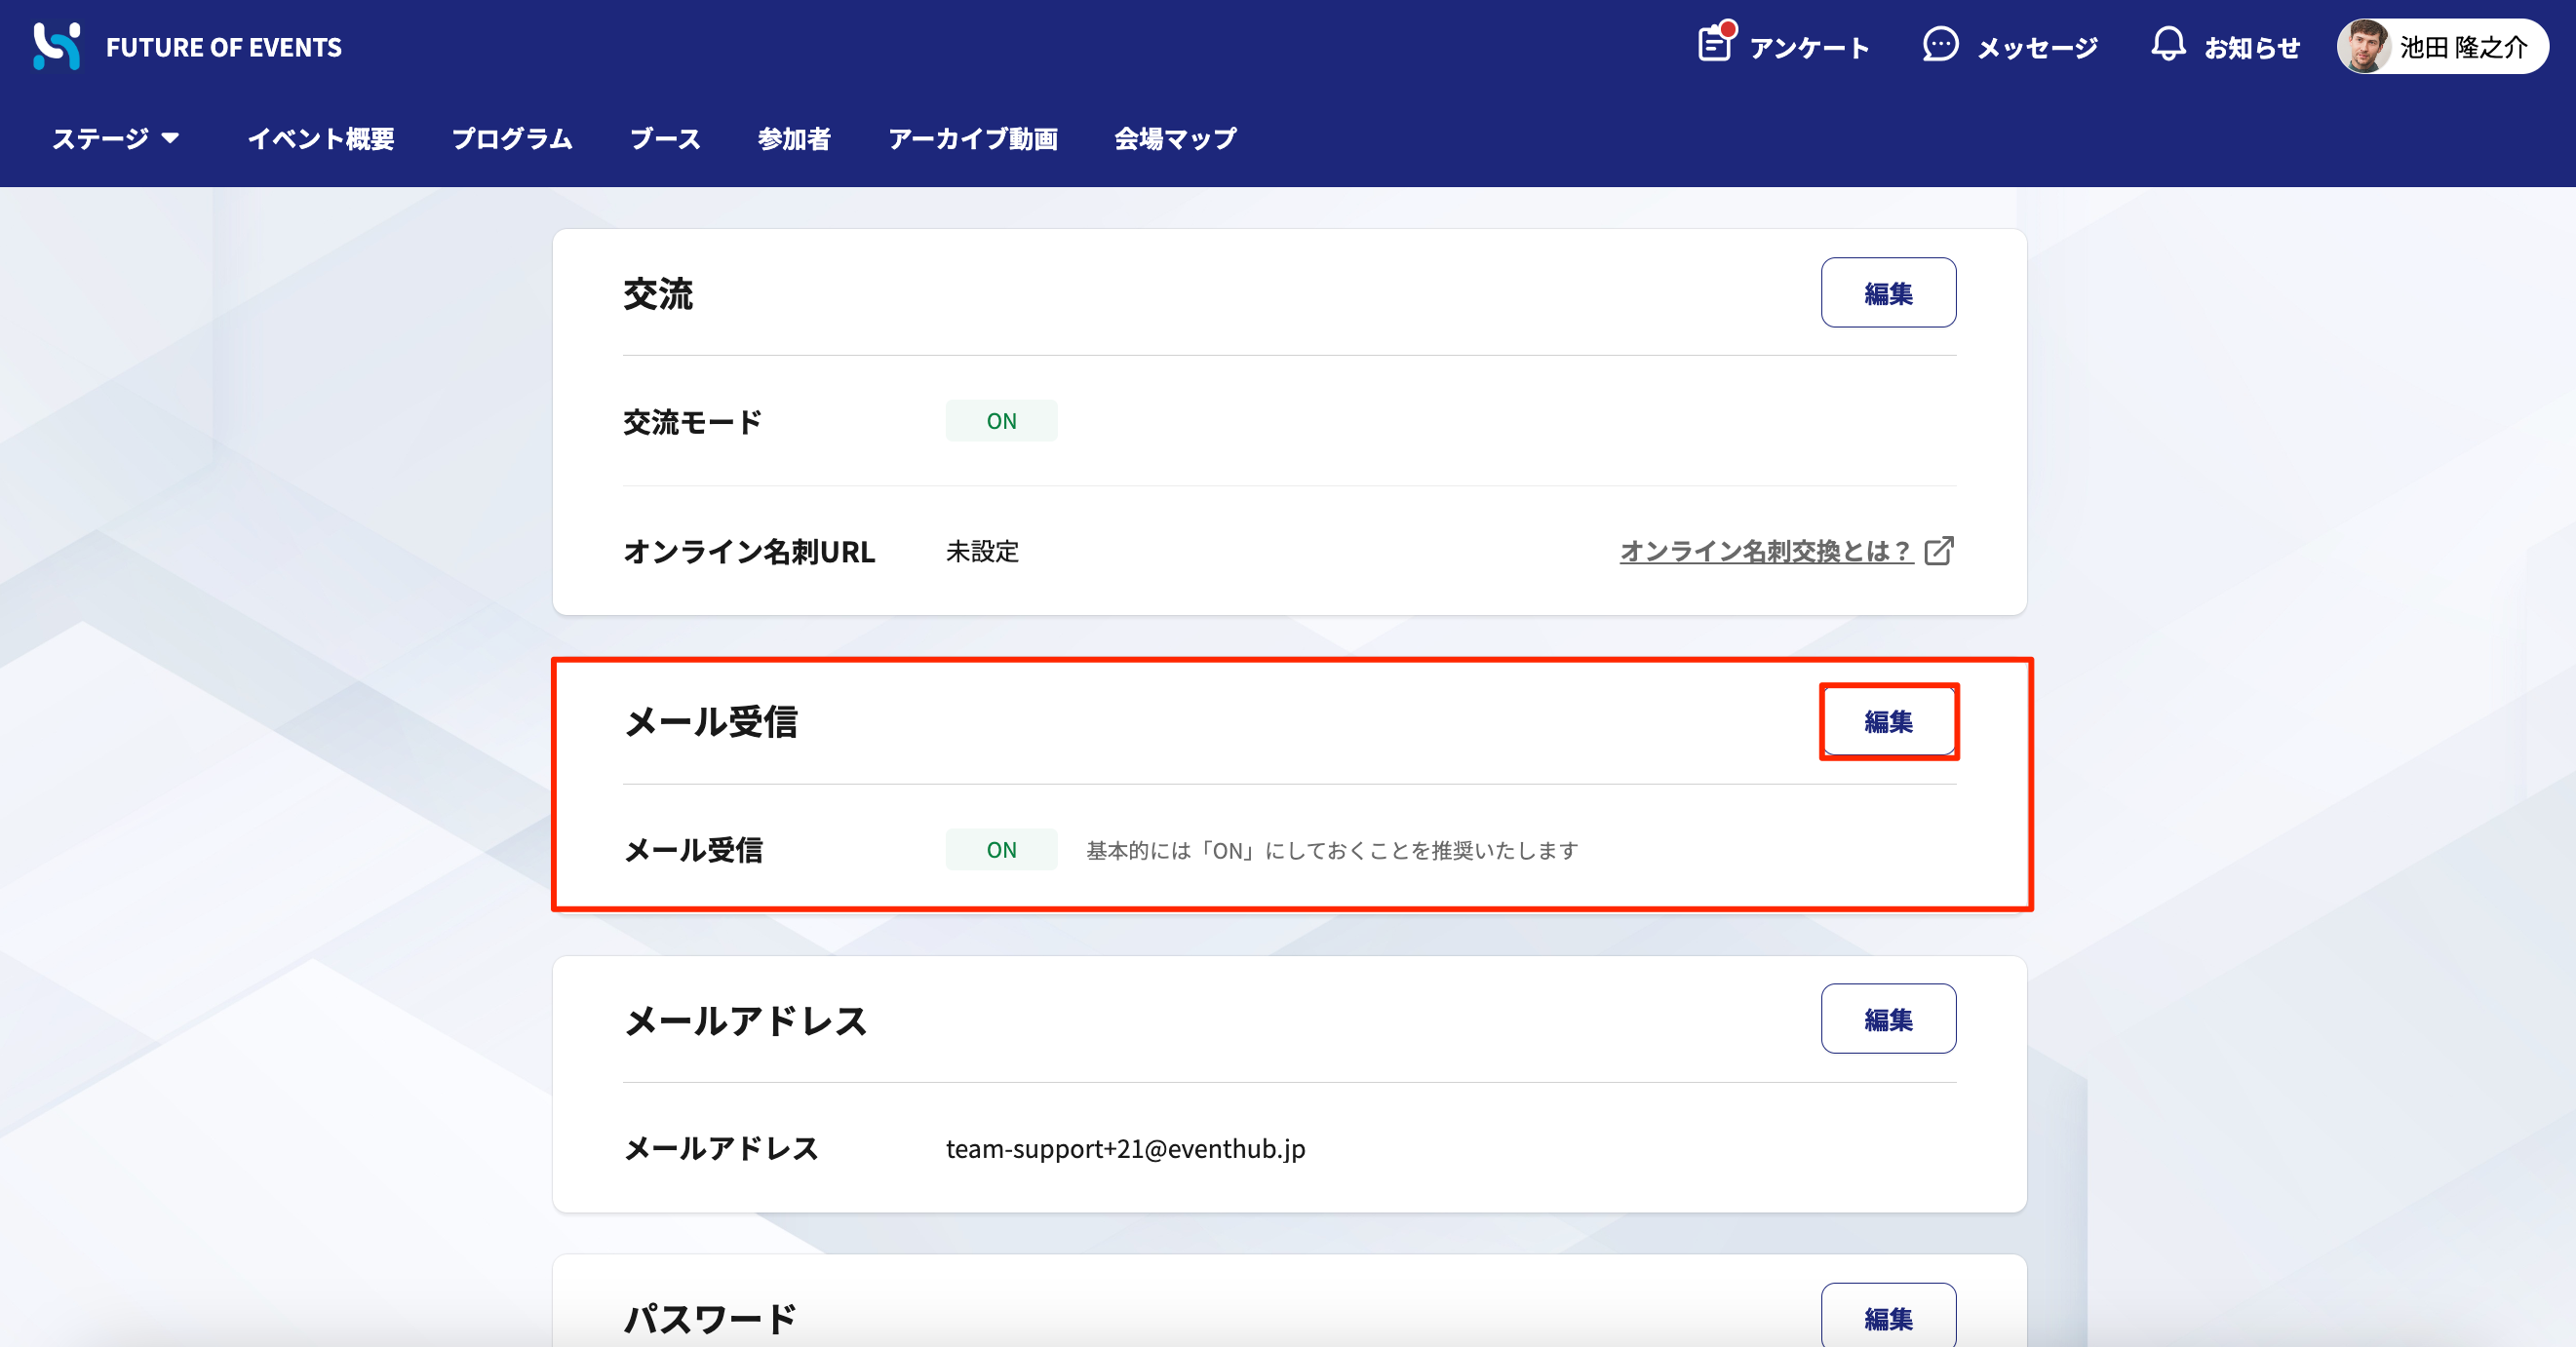The width and height of the screenshot is (2576, 1347).
Task: Expand the ステージ dropdown menu
Action: tap(116, 138)
